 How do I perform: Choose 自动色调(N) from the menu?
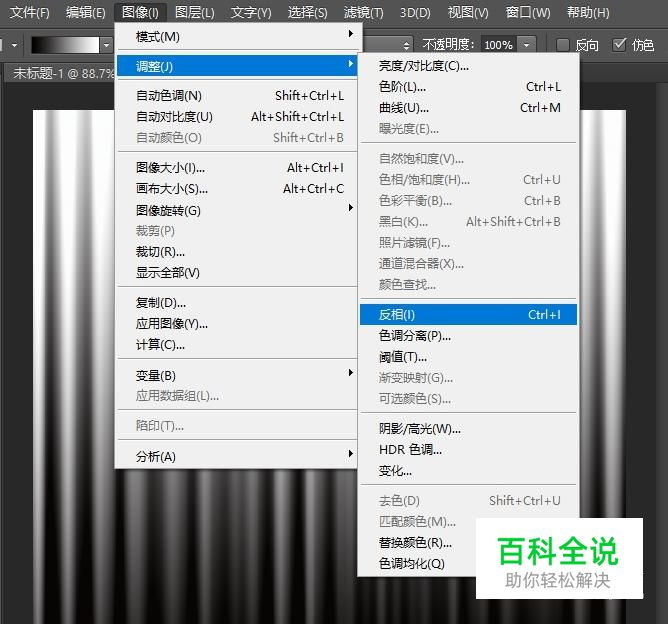tap(237, 96)
